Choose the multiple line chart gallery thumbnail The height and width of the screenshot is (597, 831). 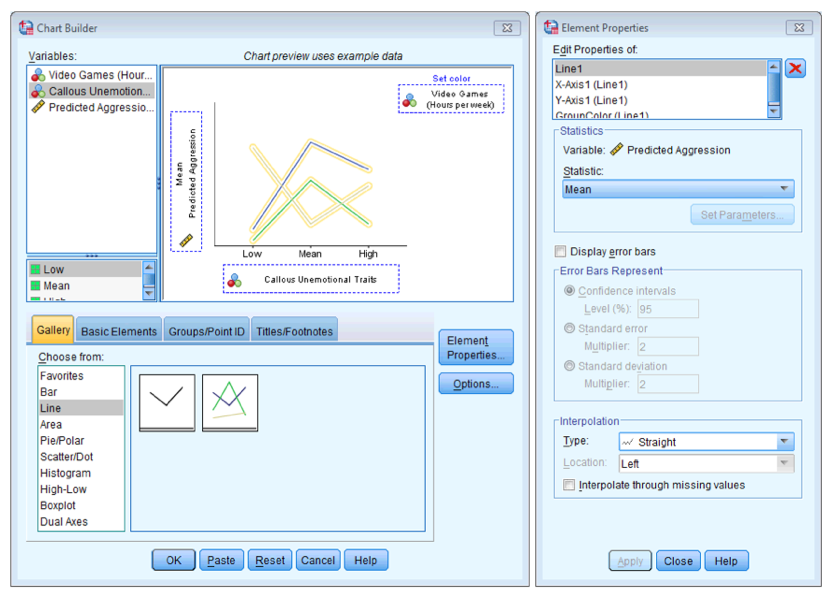tap(230, 401)
